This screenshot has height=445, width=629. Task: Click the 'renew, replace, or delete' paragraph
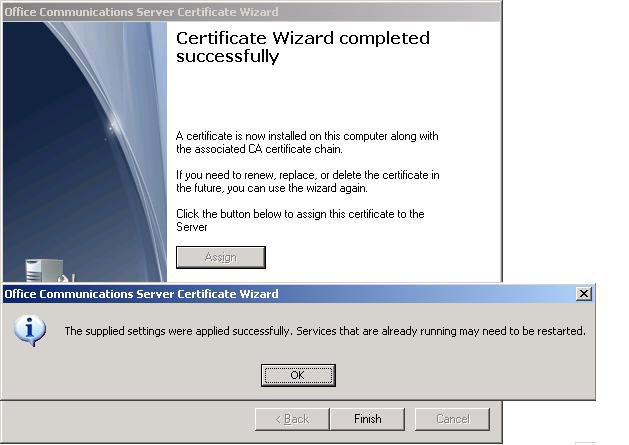308,181
